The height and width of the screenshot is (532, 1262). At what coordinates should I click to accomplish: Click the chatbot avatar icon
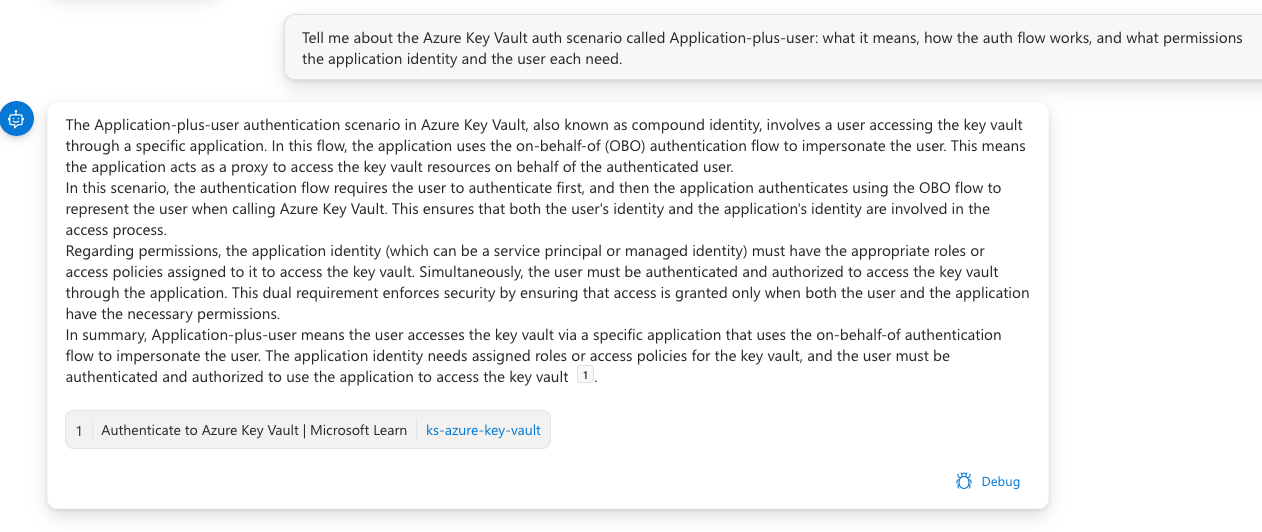click(x=17, y=118)
